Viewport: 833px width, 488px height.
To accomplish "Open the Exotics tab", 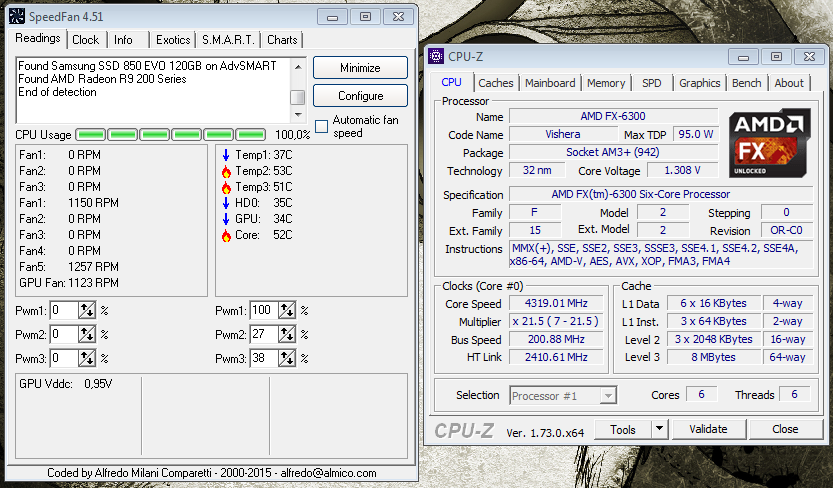I will pos(173,40).
